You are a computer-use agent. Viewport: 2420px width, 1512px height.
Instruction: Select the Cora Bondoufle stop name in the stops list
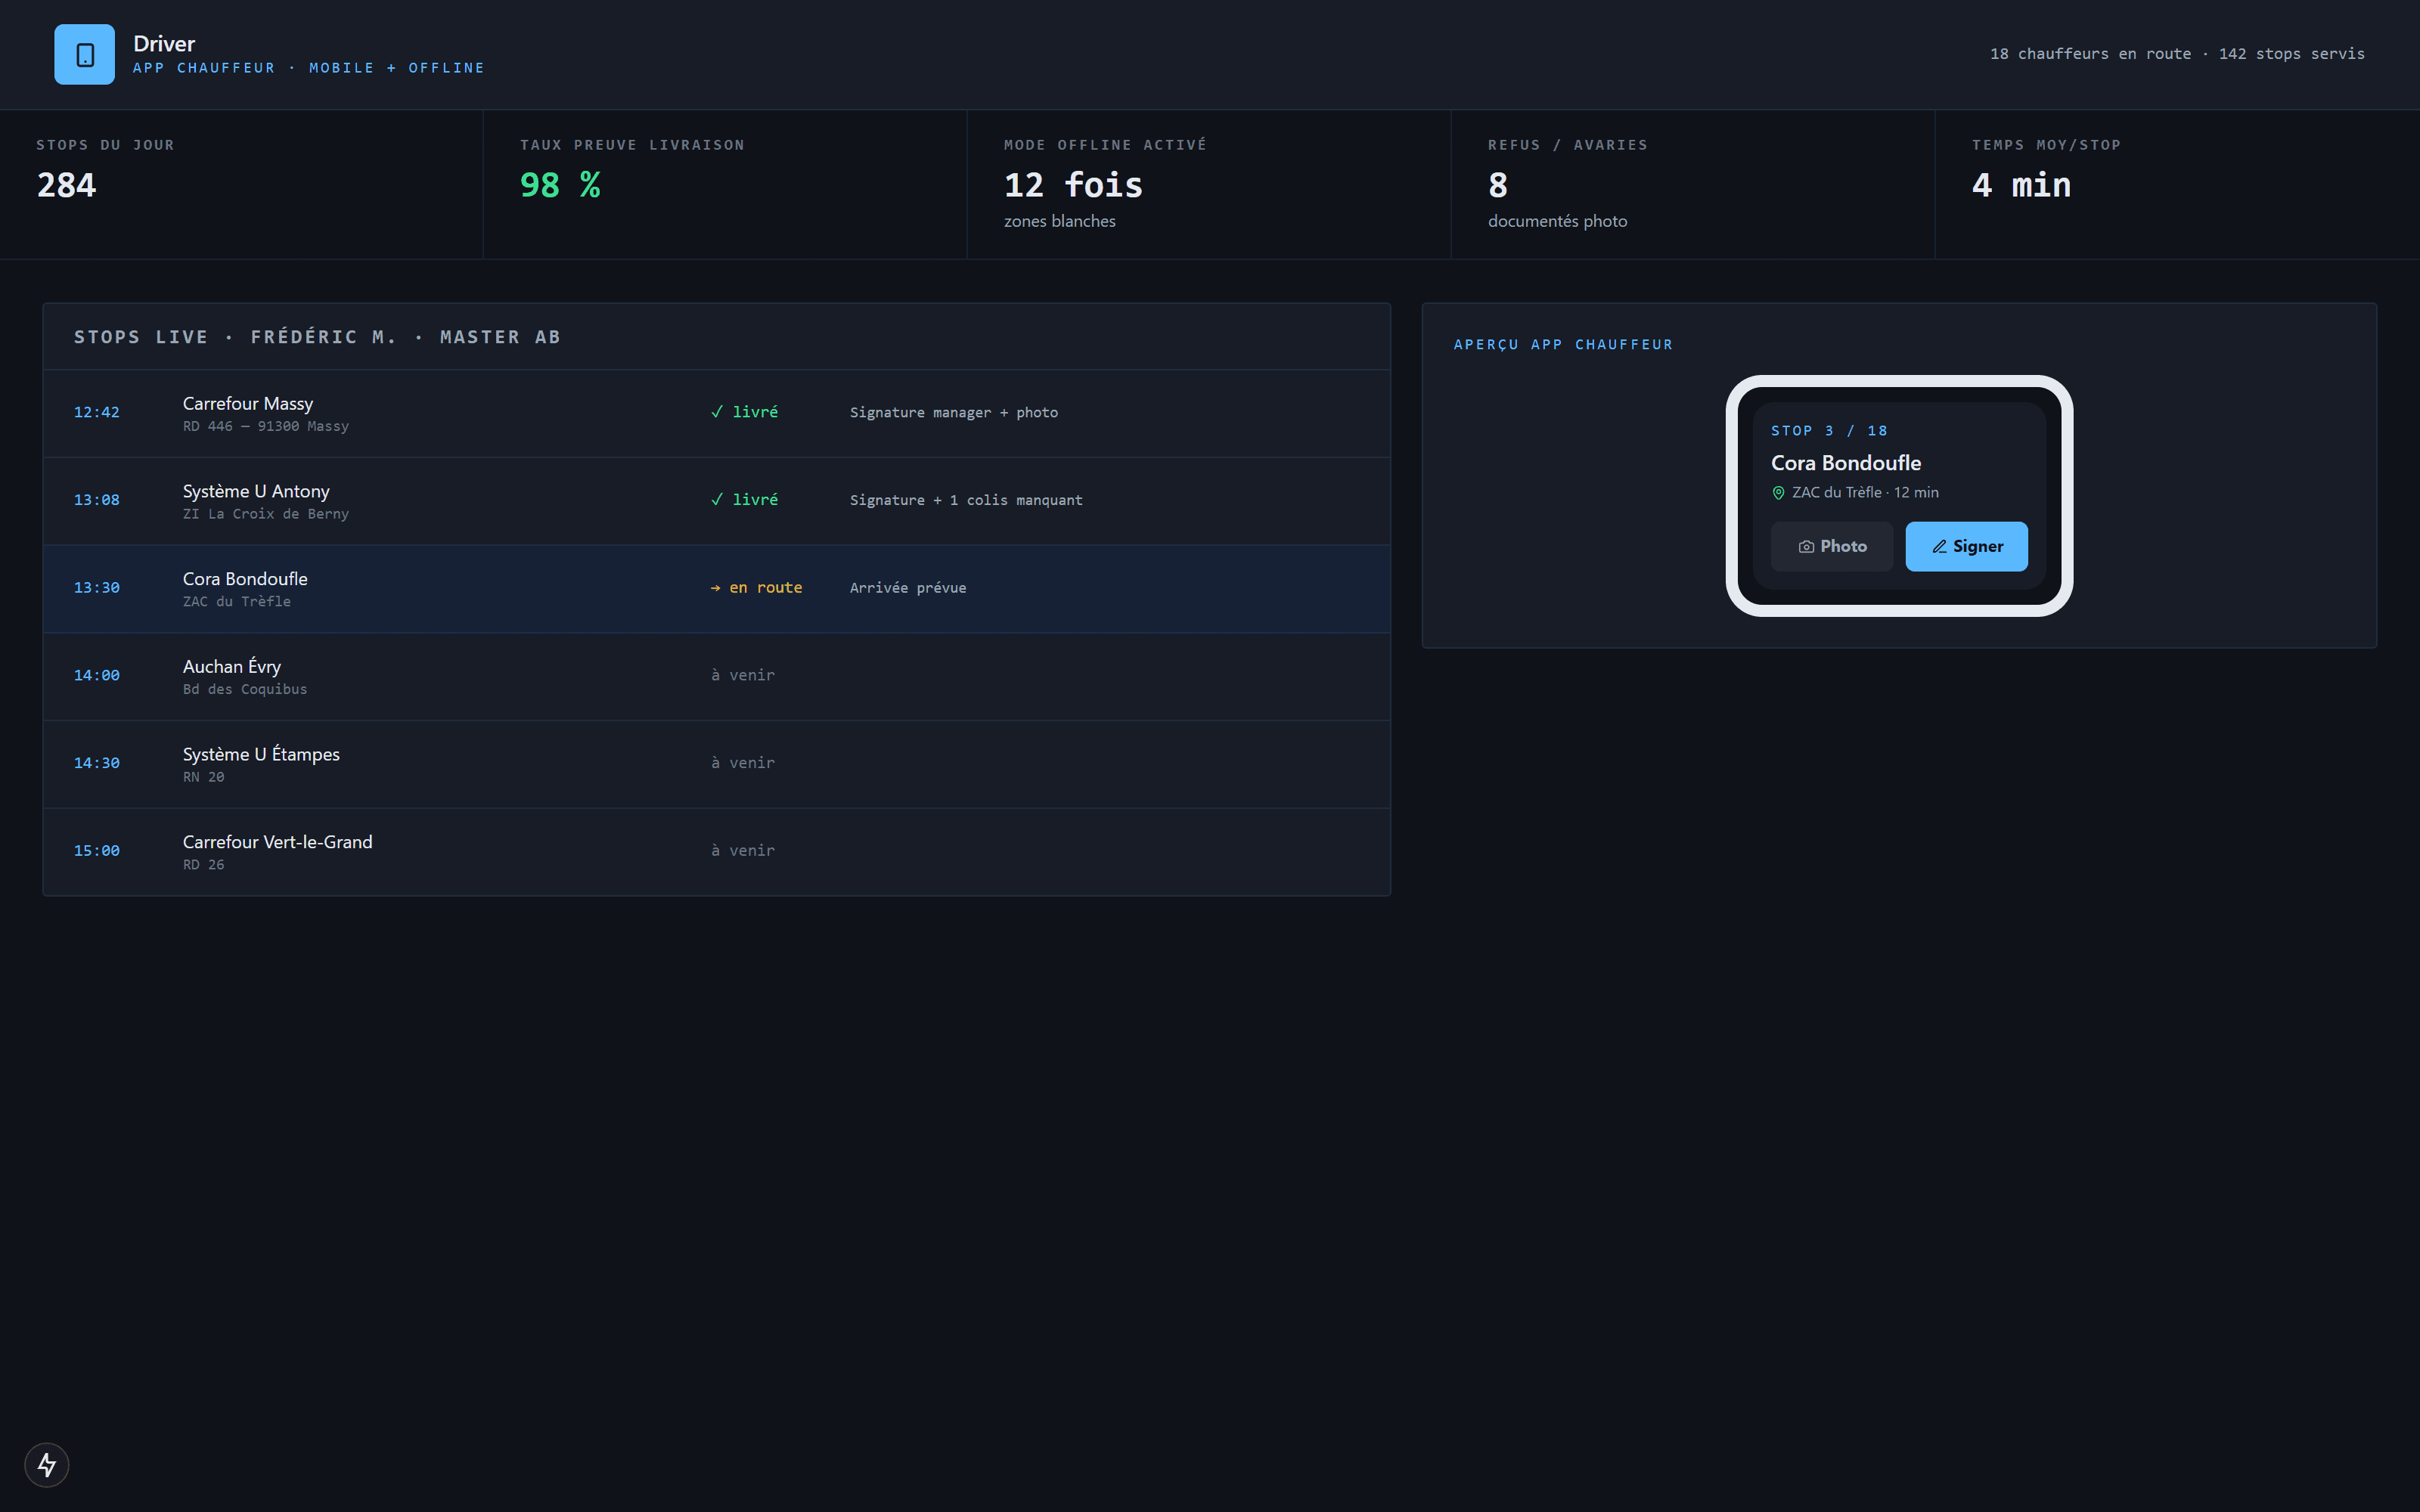(245, 579)
